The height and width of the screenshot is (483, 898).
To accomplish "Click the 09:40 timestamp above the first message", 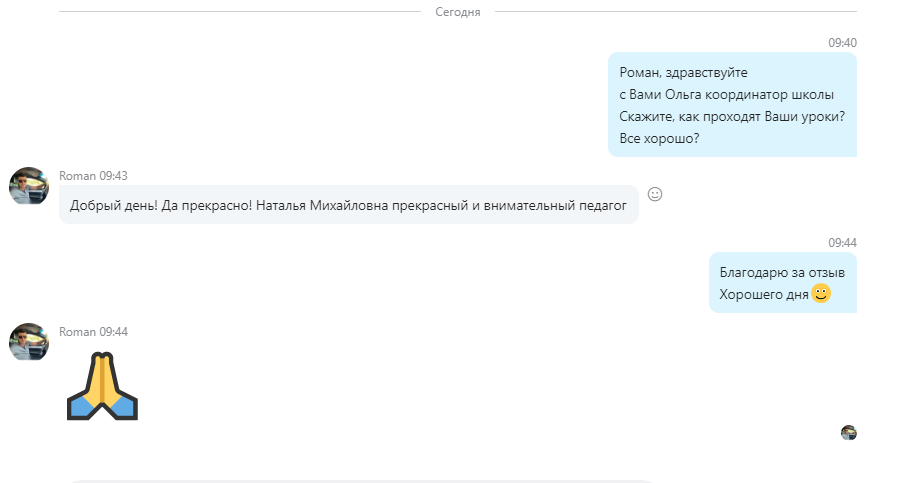I will click(842, 43).
